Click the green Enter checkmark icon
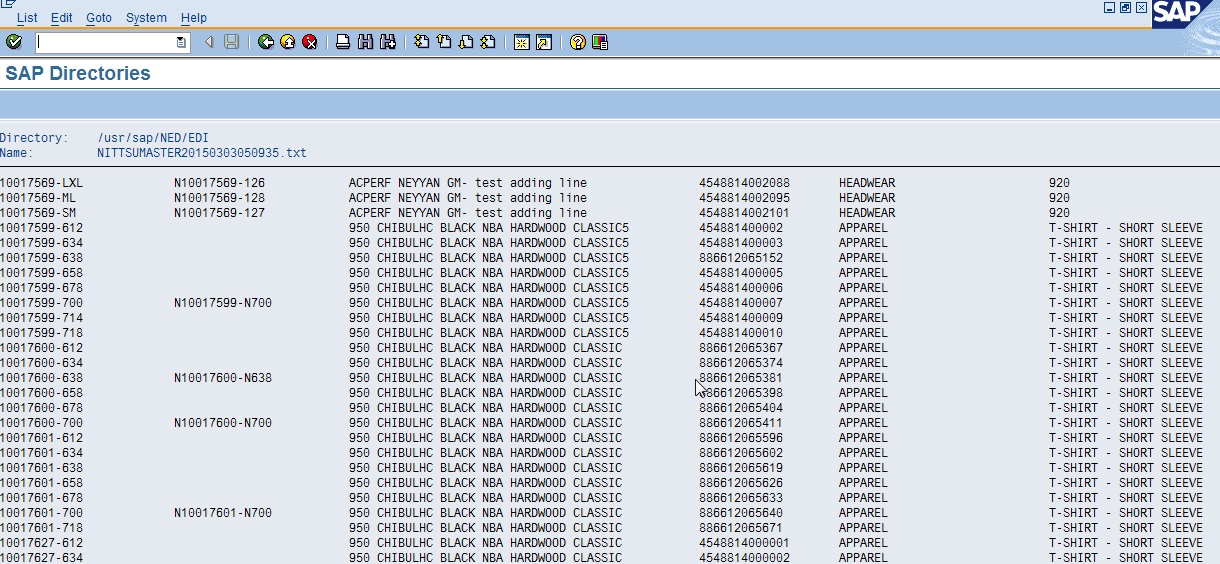 pos(14,42)
